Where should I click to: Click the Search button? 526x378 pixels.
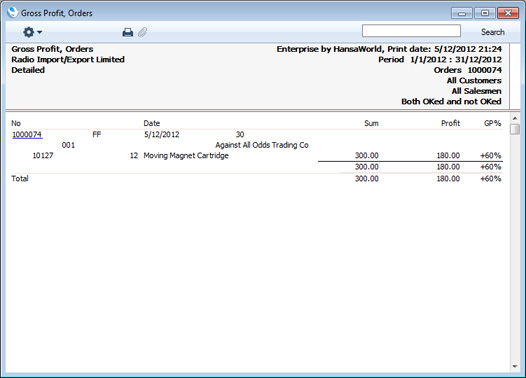pos(492,32)
